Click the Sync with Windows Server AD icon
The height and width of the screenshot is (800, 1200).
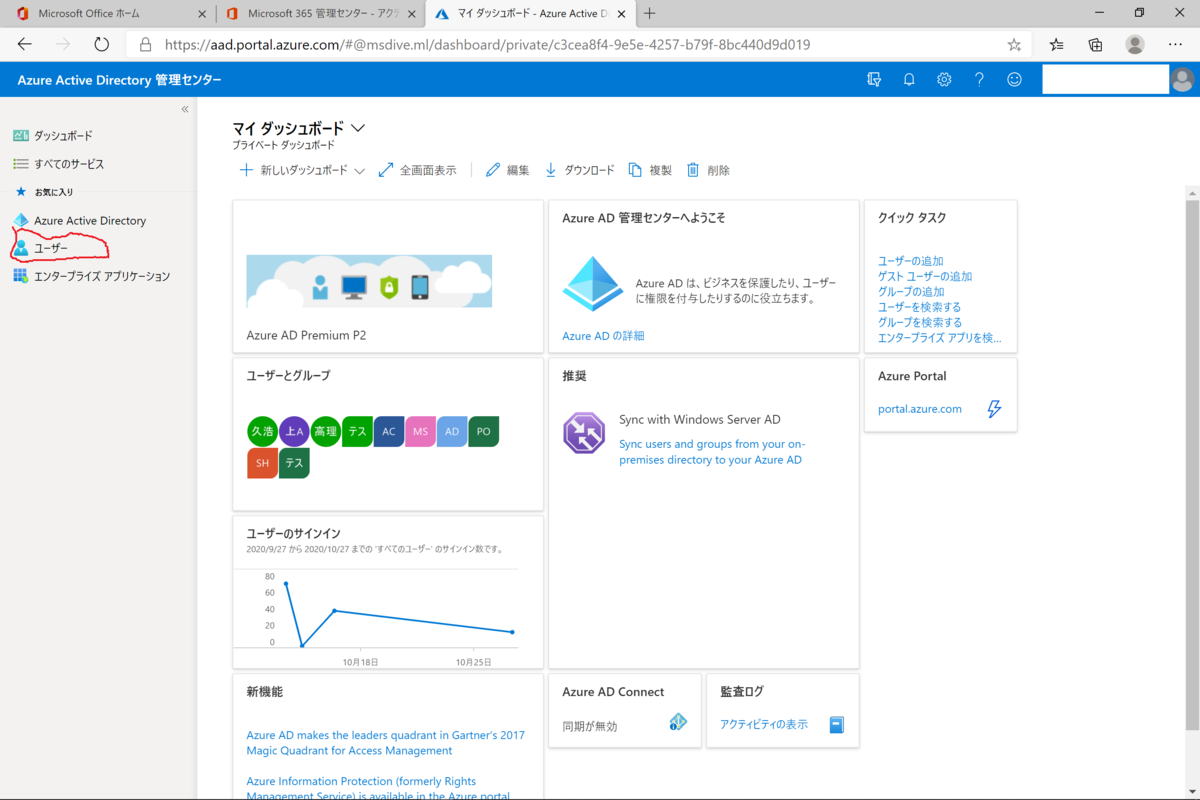pos(584,433)
